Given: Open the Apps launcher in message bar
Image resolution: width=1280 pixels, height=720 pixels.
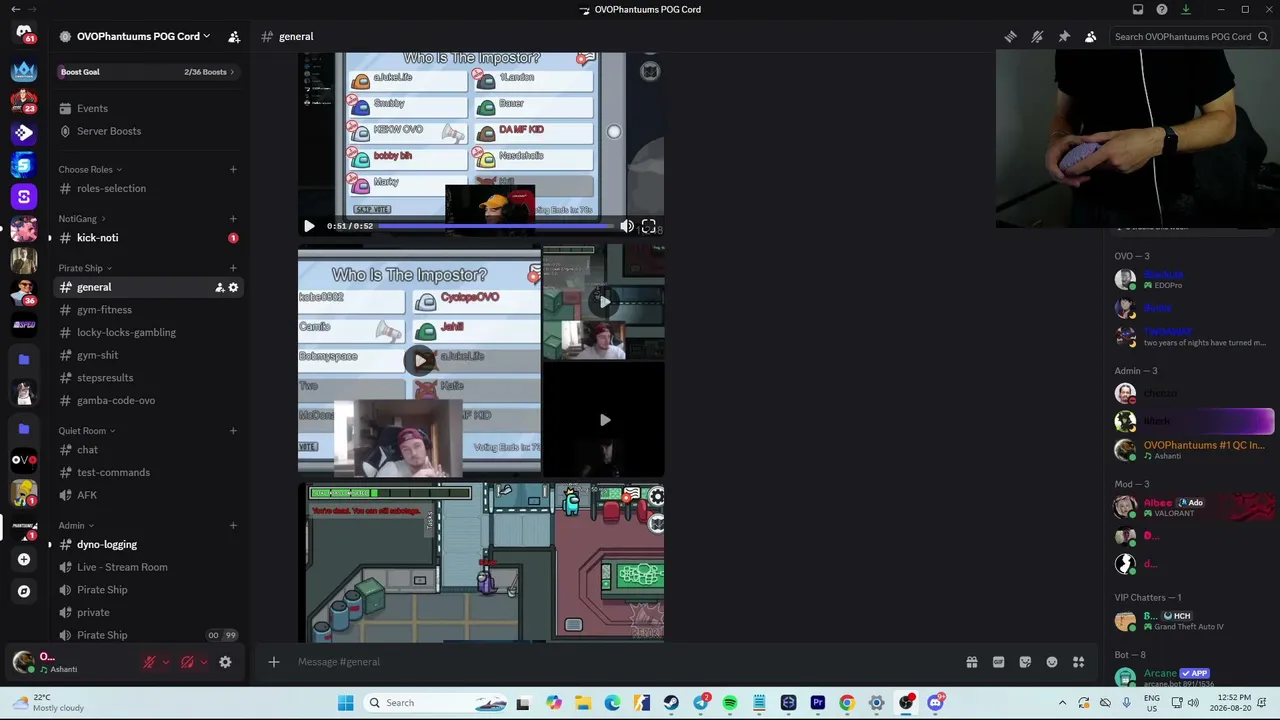Looking at the screenshot, I should [x=1079, y=662].
